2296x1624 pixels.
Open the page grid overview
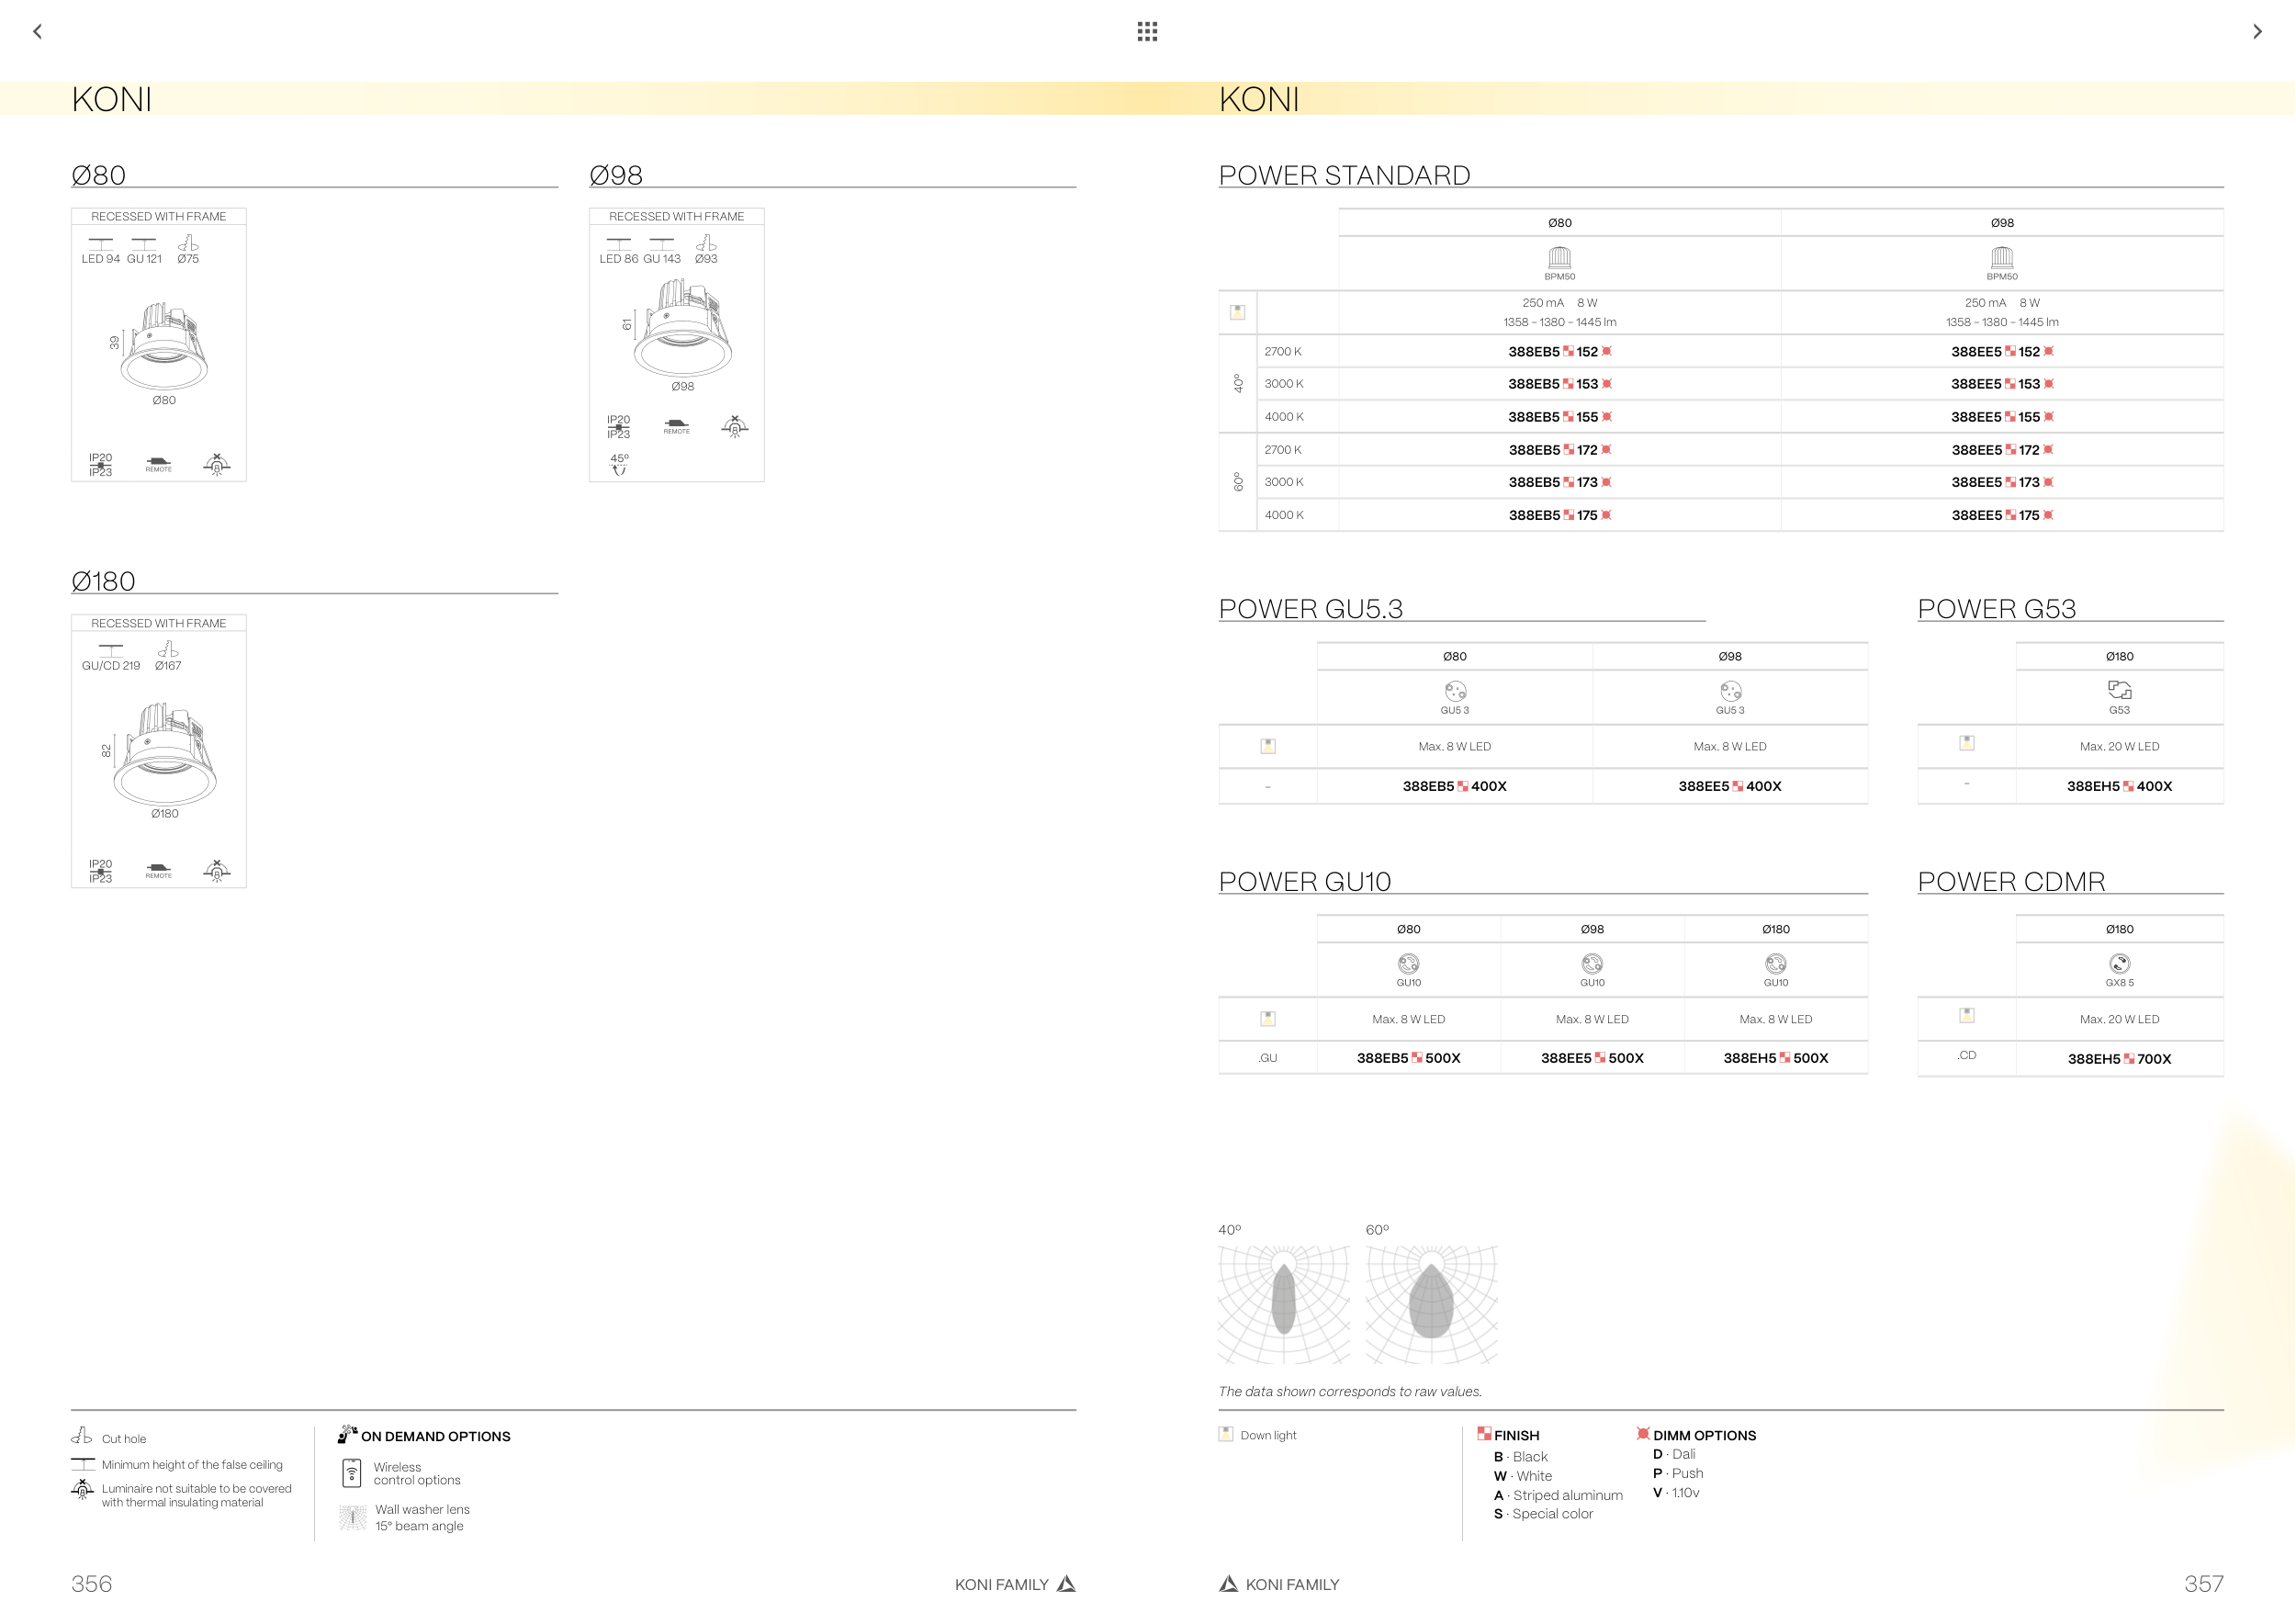1147,32
